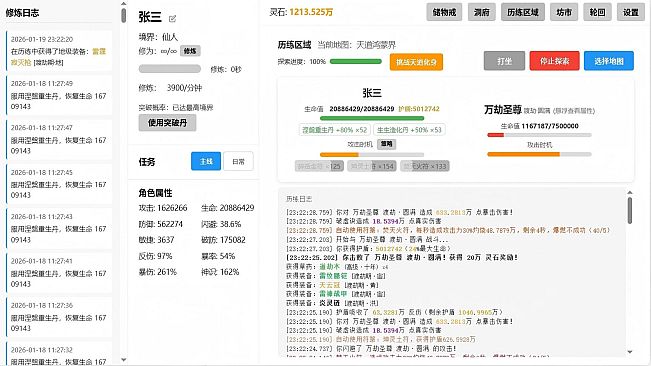Screen dimensions: 651x366
Task: Click the green exploration progress bar at 100%
Action: (x=355, y=61)
